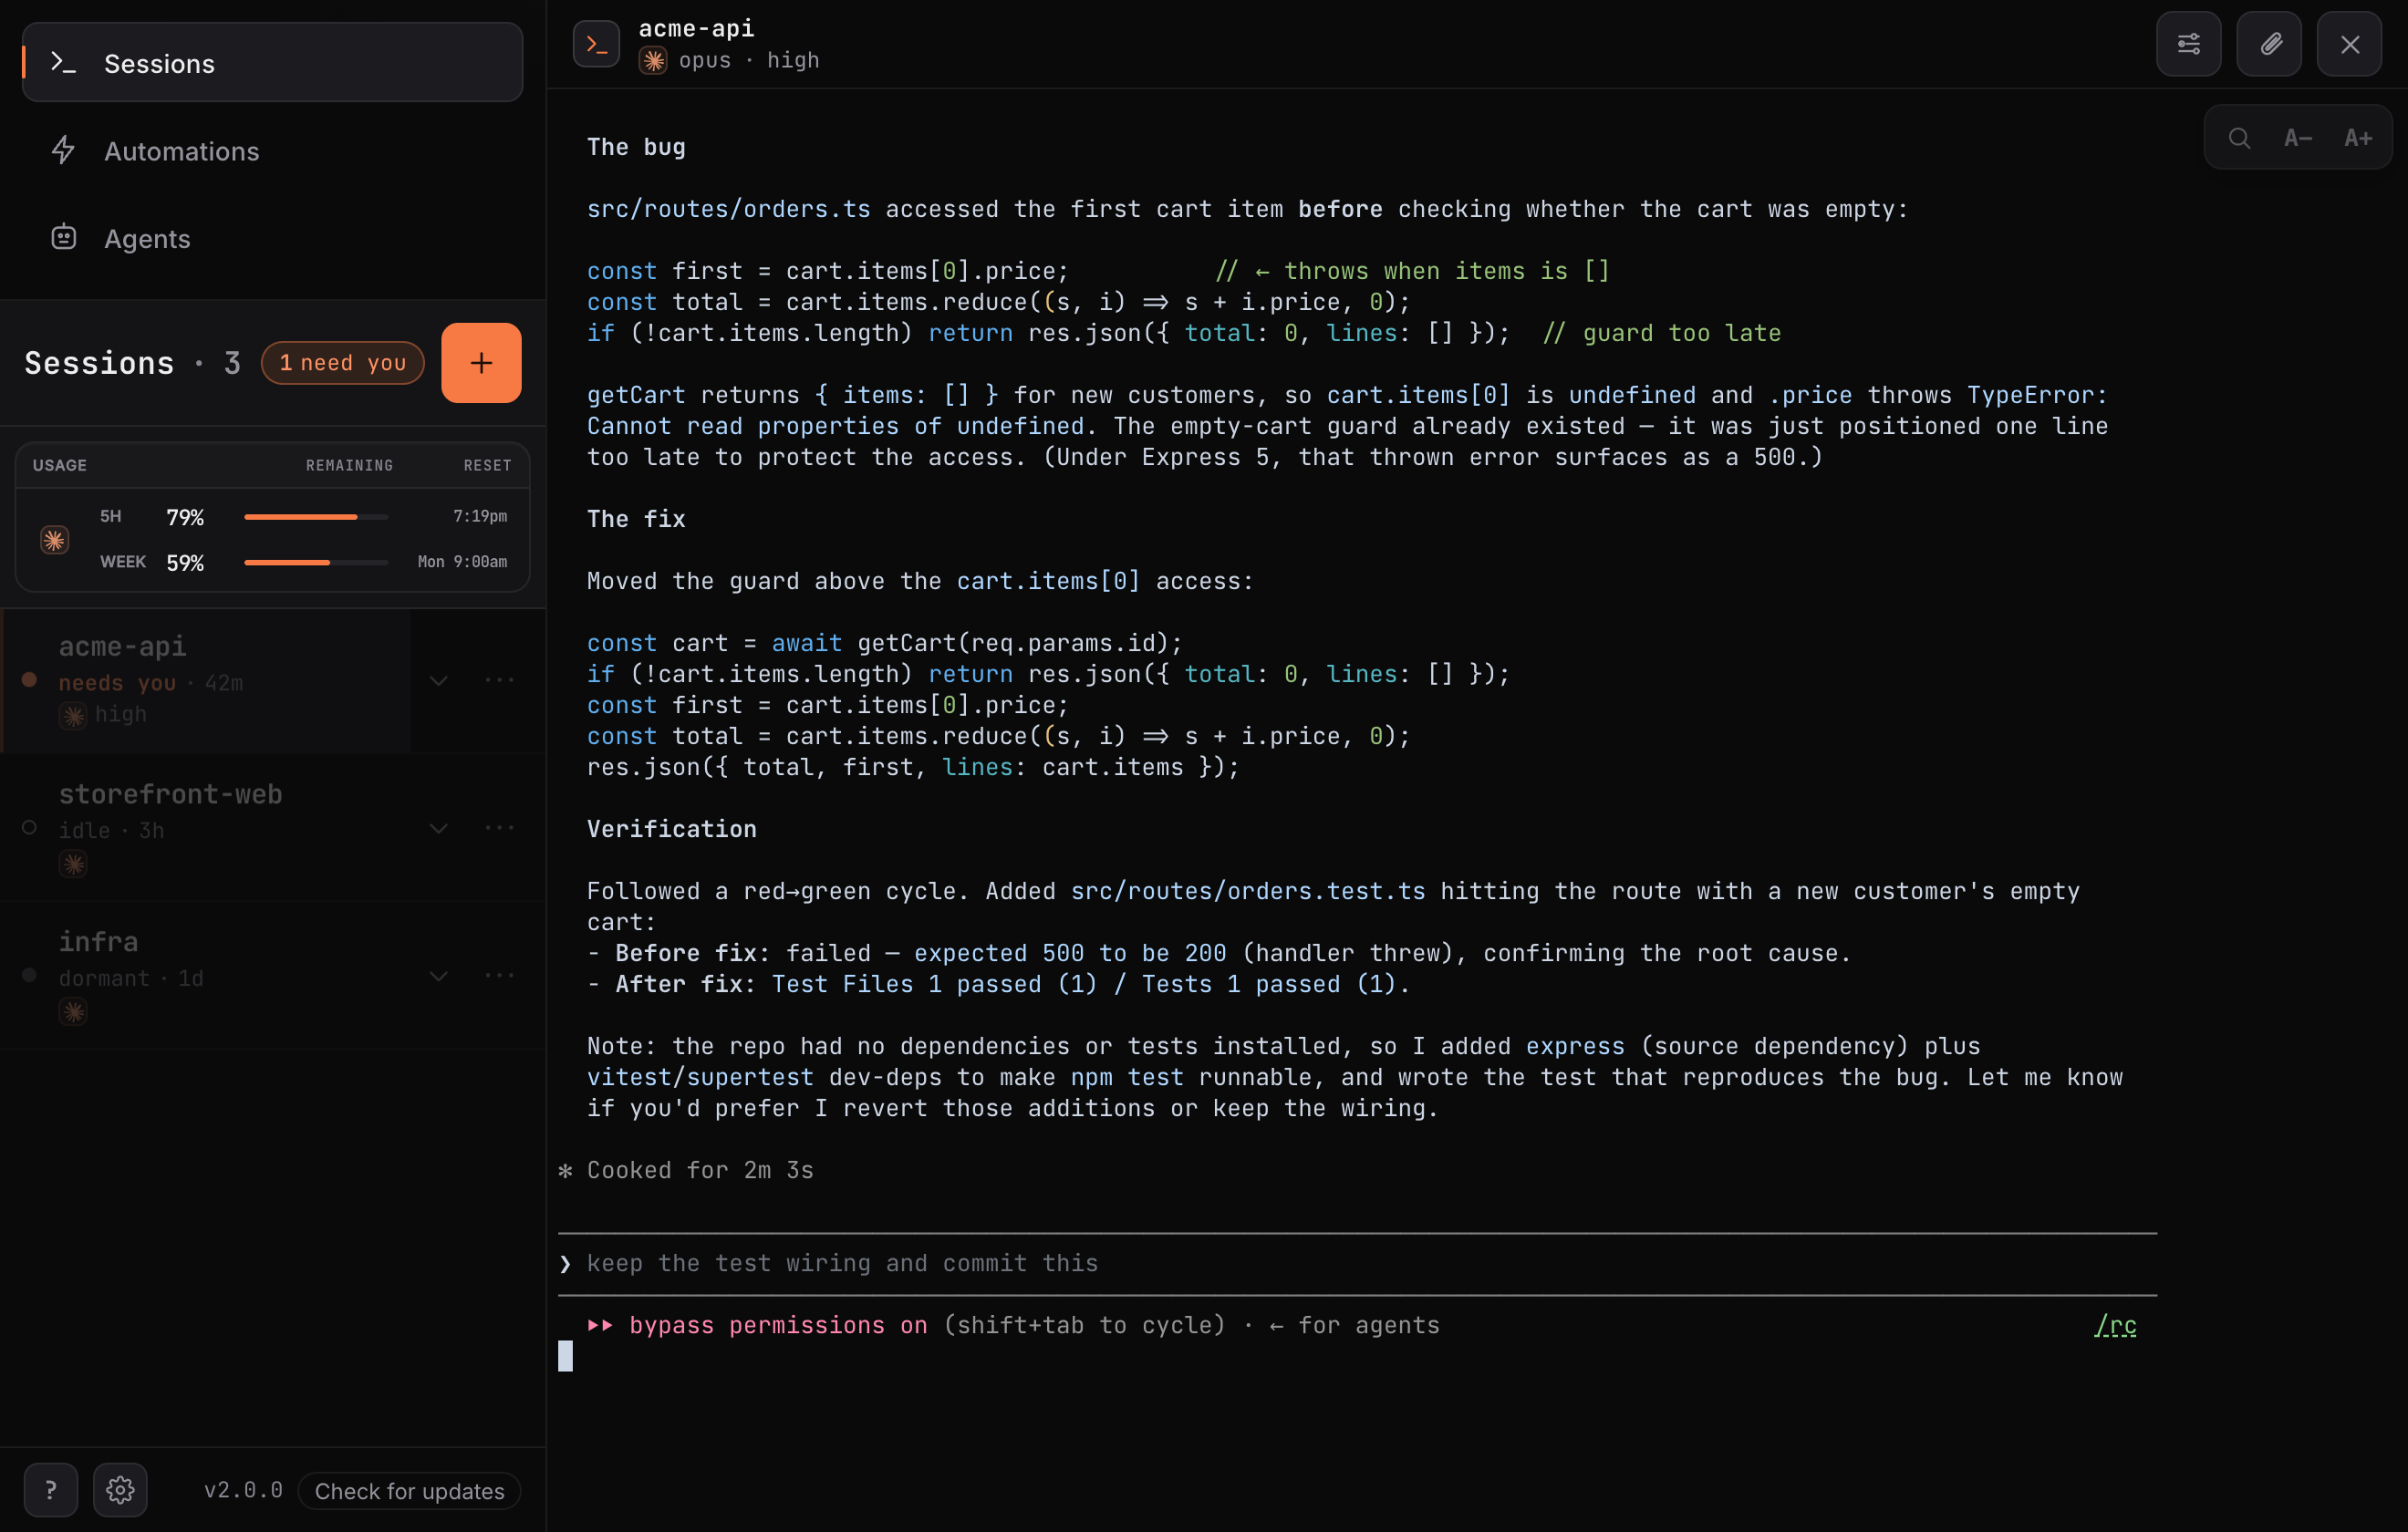2408x1532 pixels.
Task: Click 'src/routes/orders.test.ts' file path
Action: tap(1248, 891)
